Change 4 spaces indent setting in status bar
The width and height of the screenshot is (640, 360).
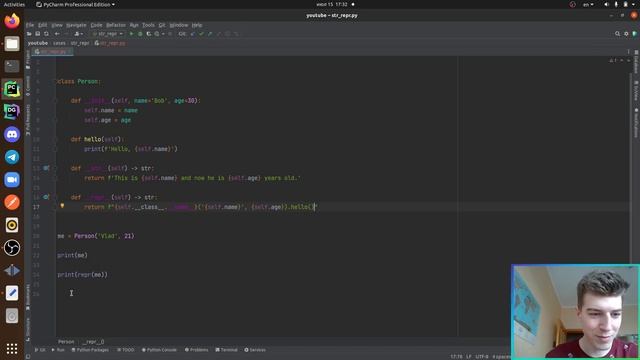pyautogui.click(x=501, y=357)
